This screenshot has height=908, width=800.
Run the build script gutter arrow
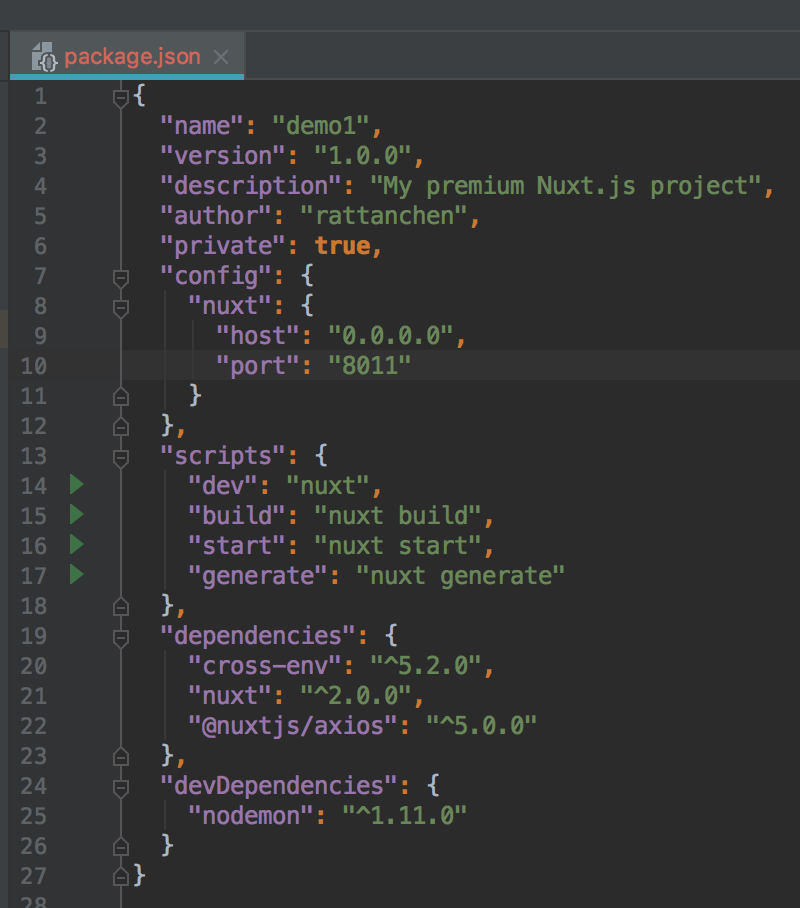point(76,514)
